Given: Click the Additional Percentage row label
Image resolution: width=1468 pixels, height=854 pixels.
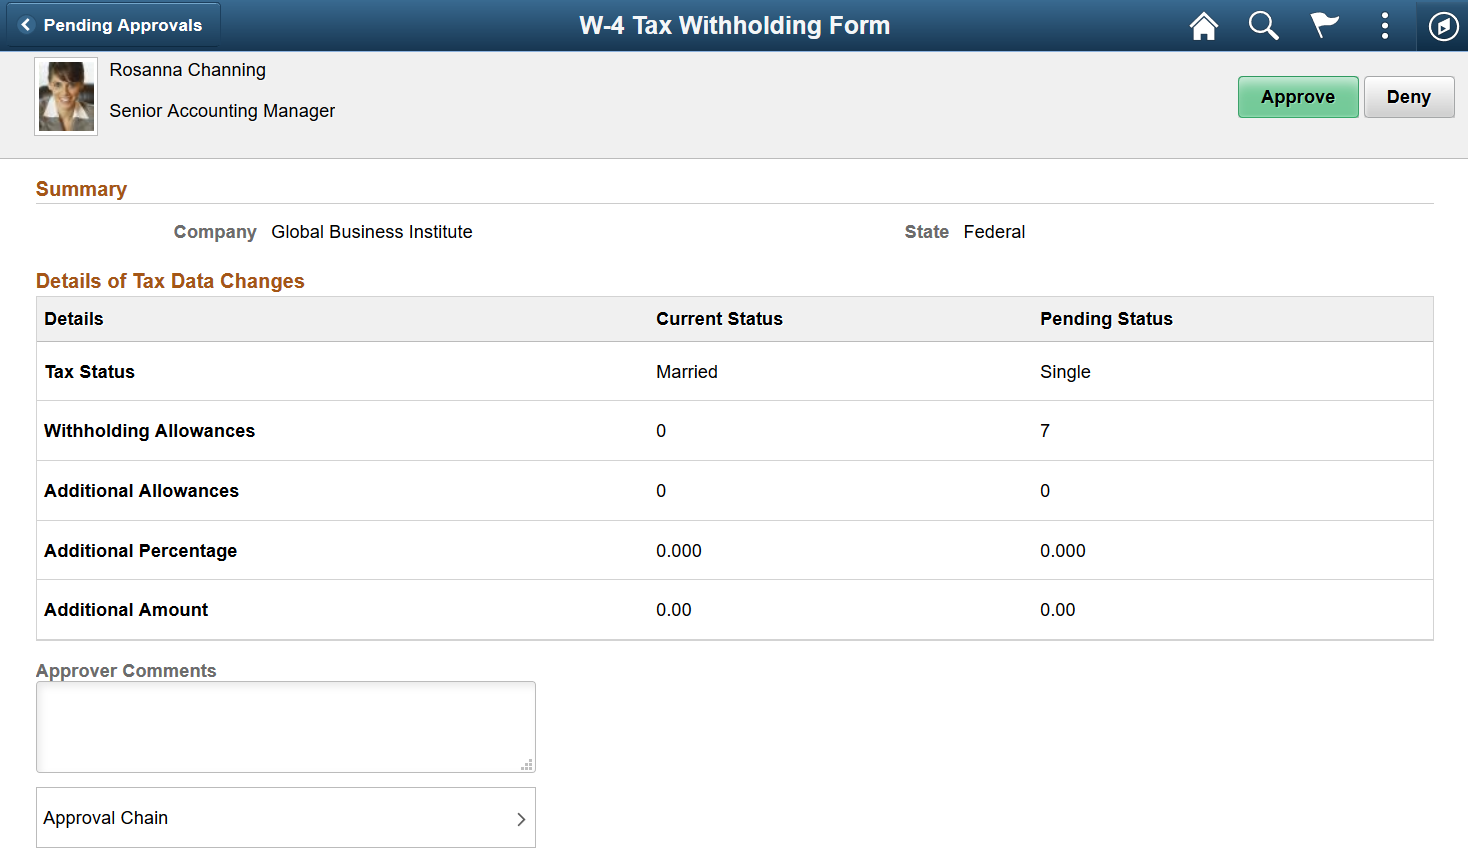Looking at the screenshot, I should (141, 551).
